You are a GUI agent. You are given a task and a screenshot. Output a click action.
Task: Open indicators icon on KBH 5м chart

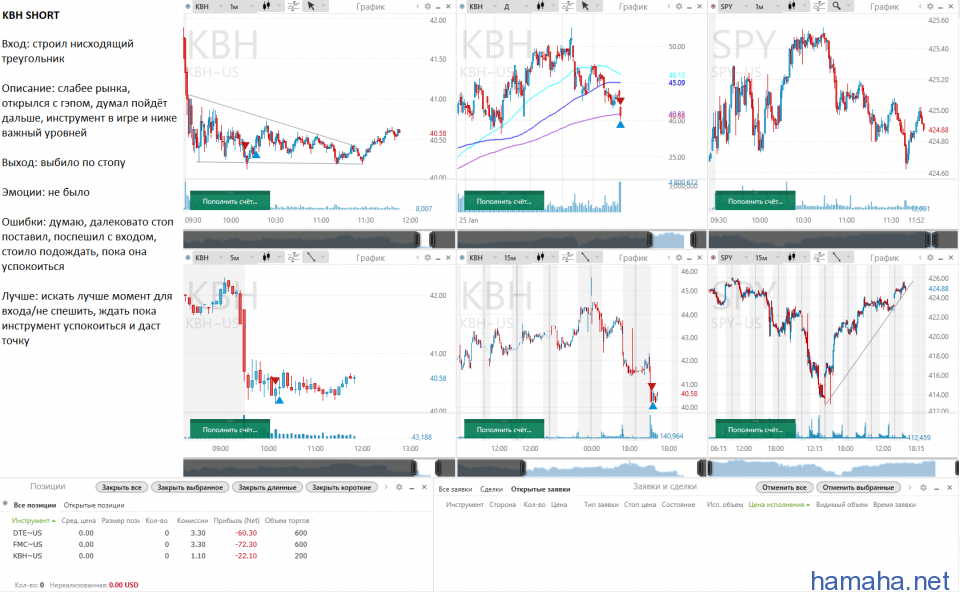tap(293, 258)
